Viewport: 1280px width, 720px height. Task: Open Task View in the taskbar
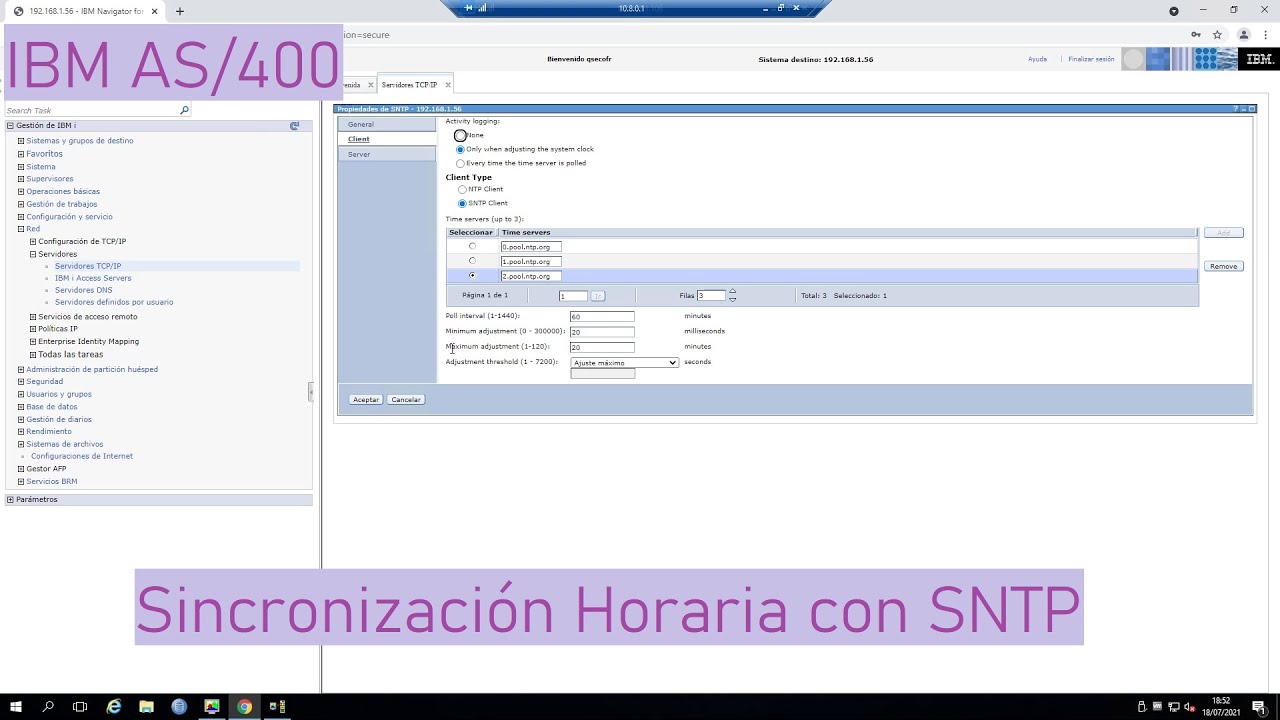tap(80, 707)
